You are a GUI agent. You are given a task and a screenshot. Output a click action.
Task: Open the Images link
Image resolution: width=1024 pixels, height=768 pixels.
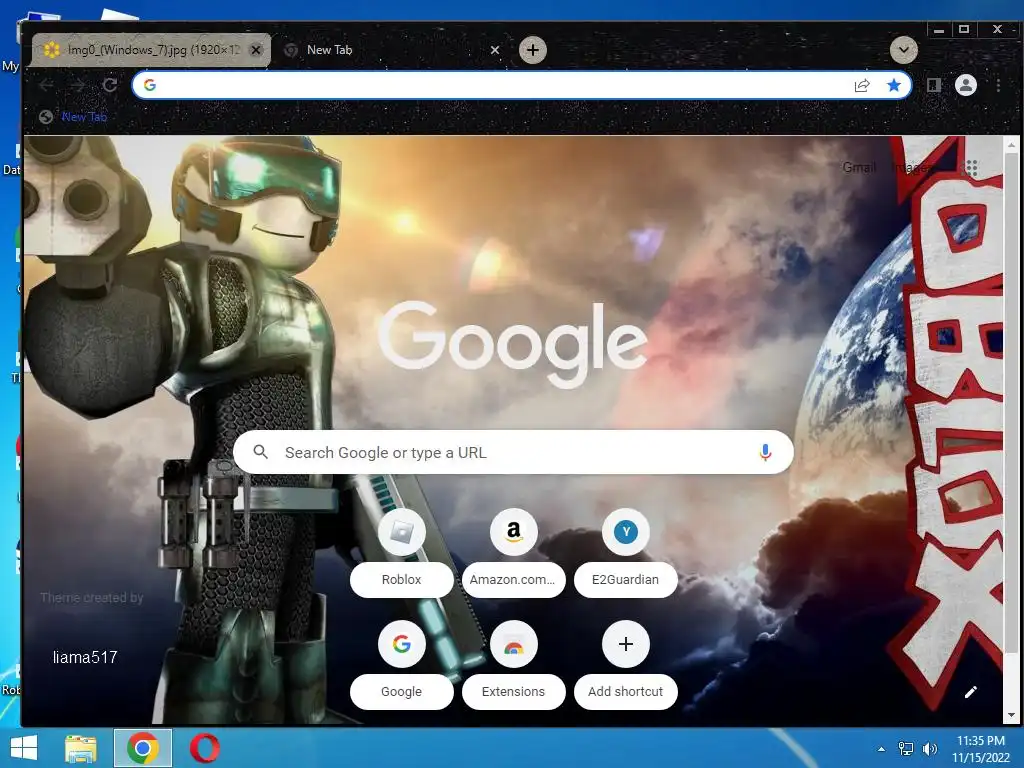912,167
